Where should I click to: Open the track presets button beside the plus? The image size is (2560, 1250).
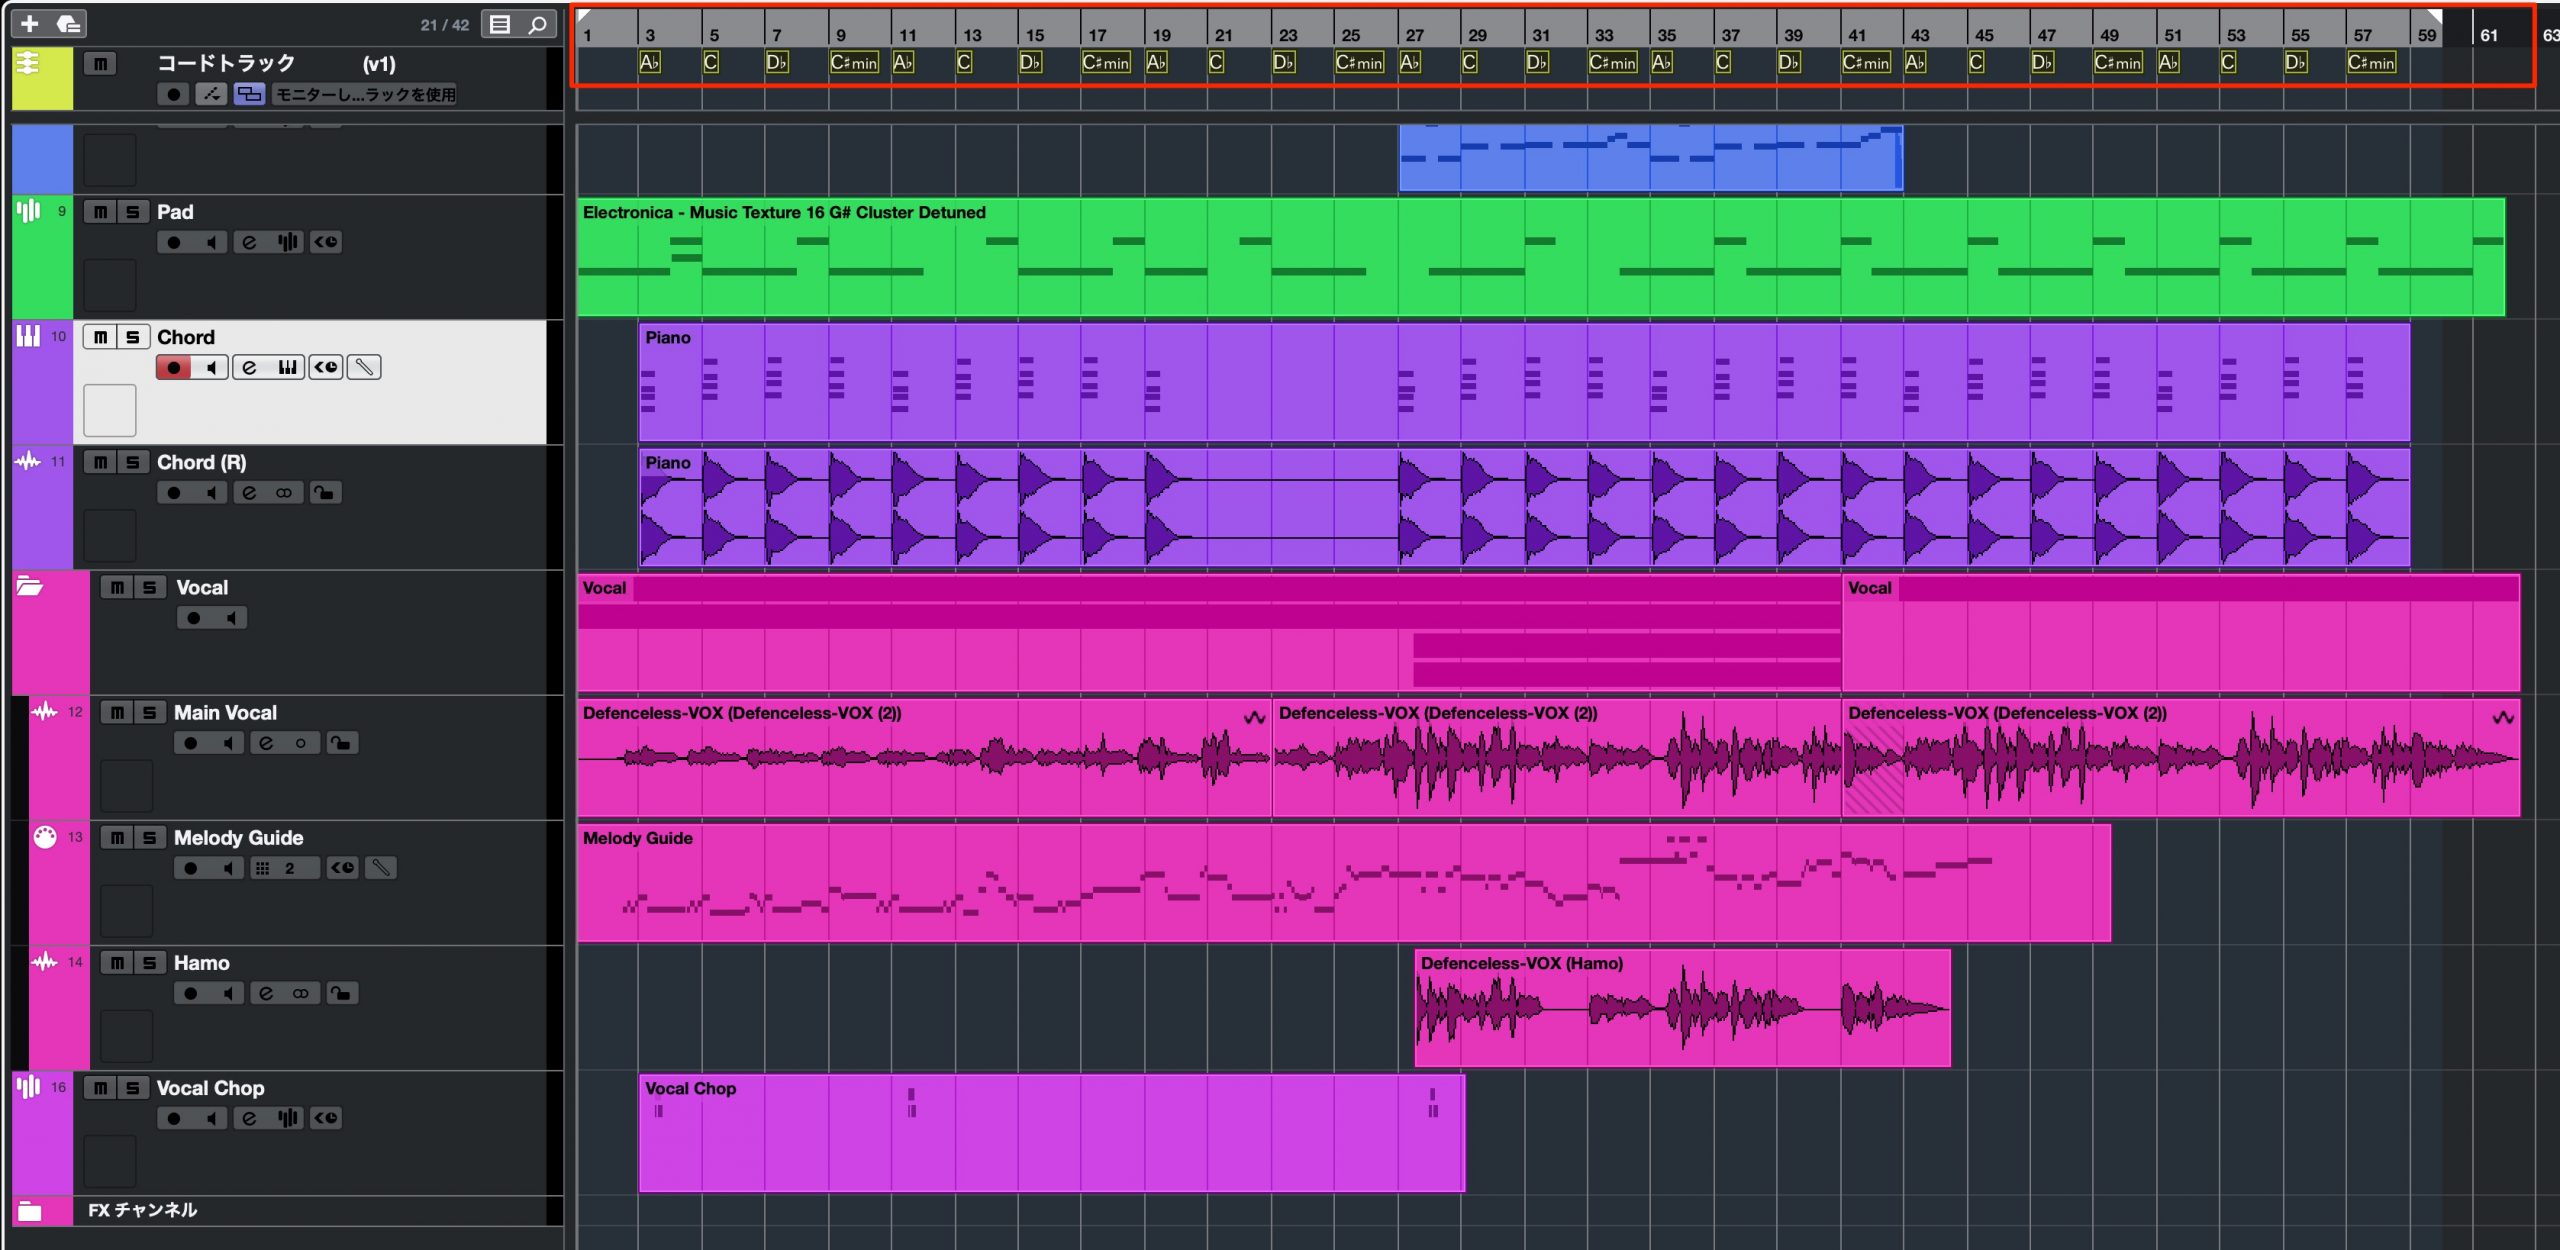click(x=68, y=23)
